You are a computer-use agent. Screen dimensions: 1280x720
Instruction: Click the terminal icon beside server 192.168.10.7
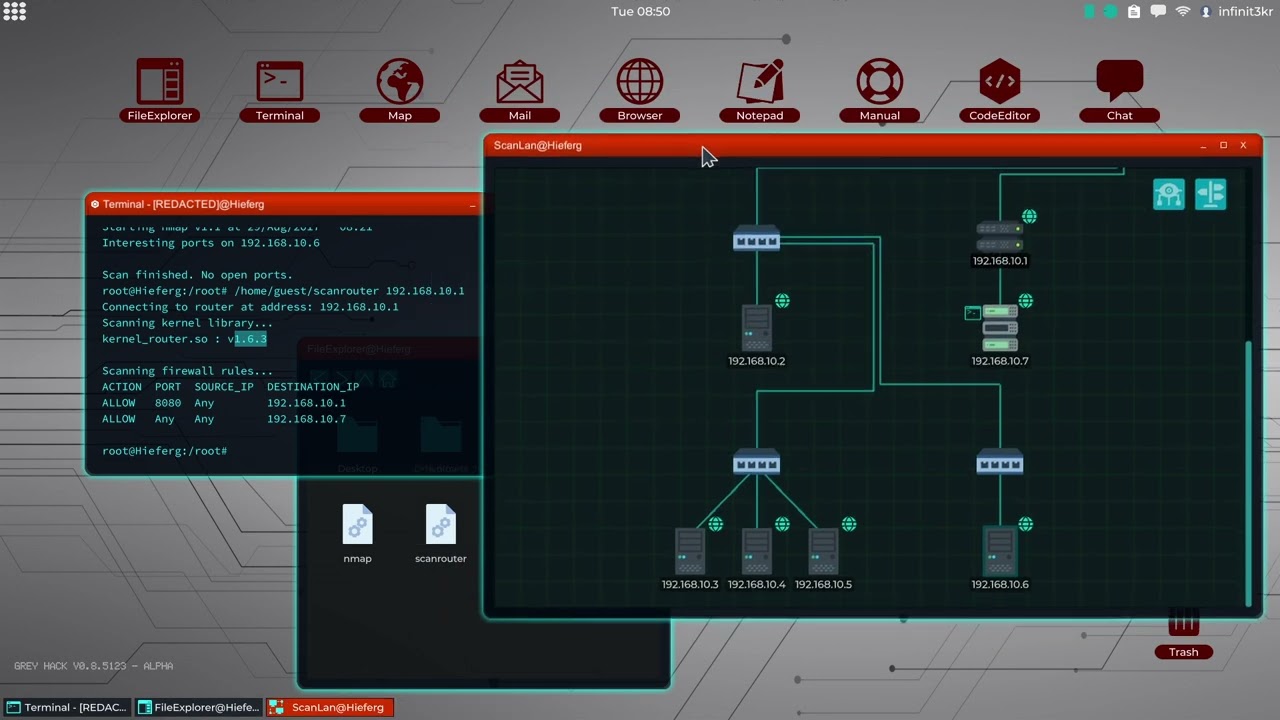tap(972, 313)
